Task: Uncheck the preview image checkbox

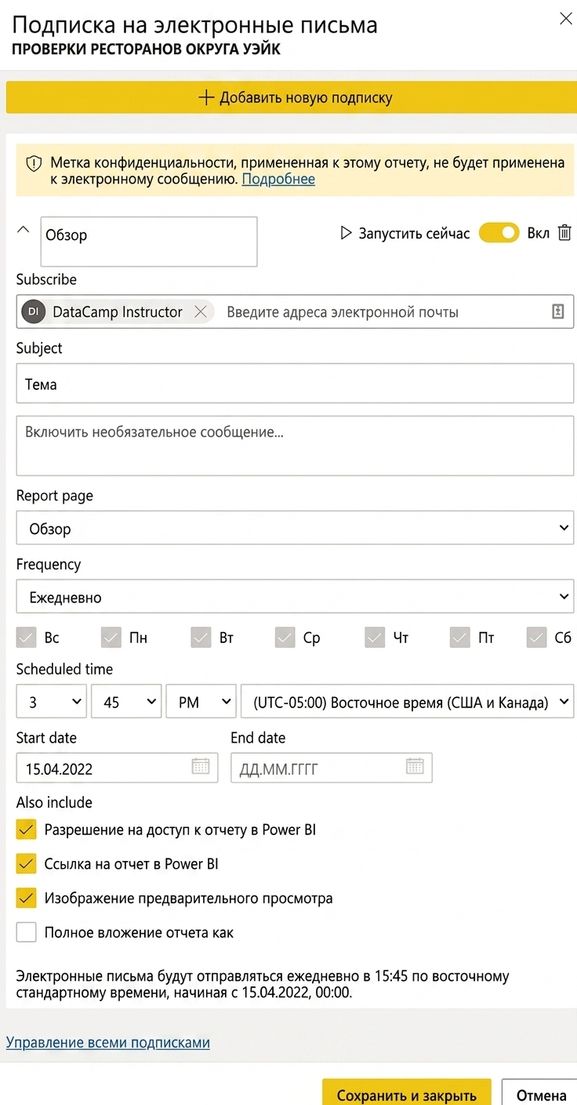Action: tap(26, 899)
